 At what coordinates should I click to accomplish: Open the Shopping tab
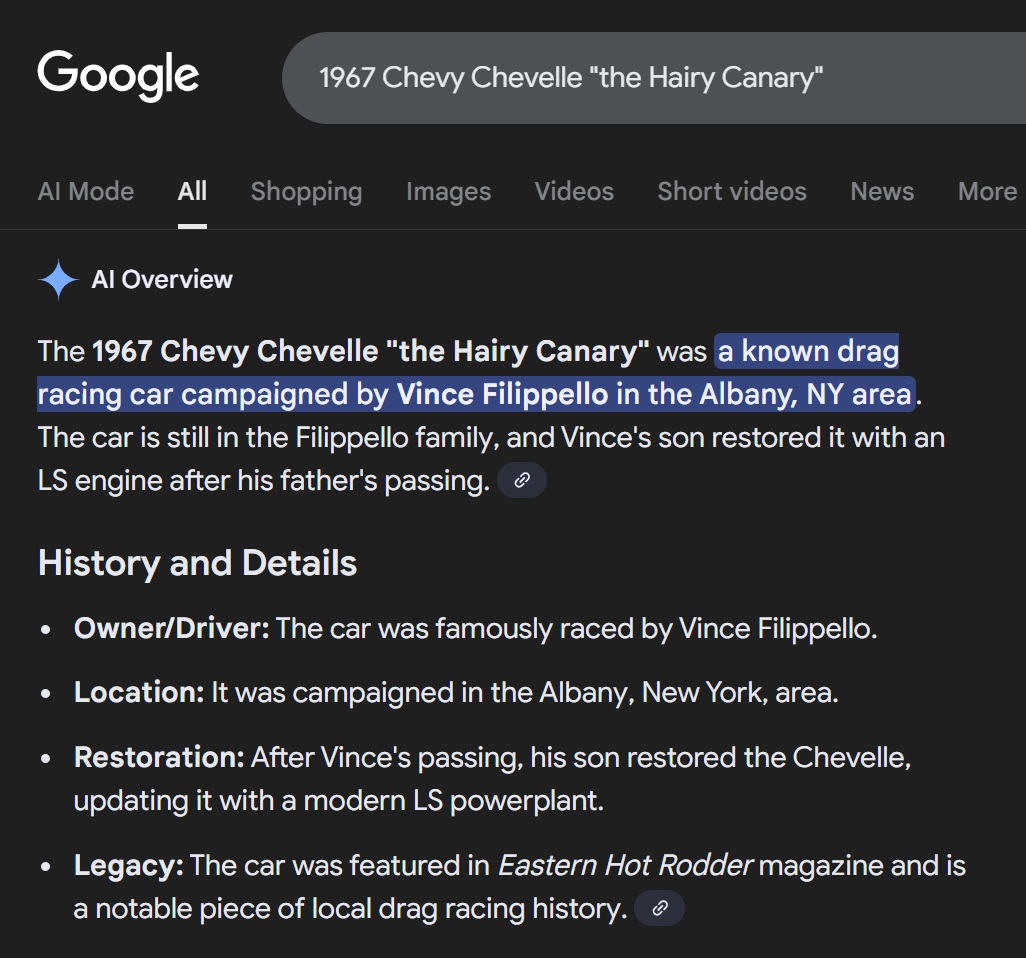(306, 192)
